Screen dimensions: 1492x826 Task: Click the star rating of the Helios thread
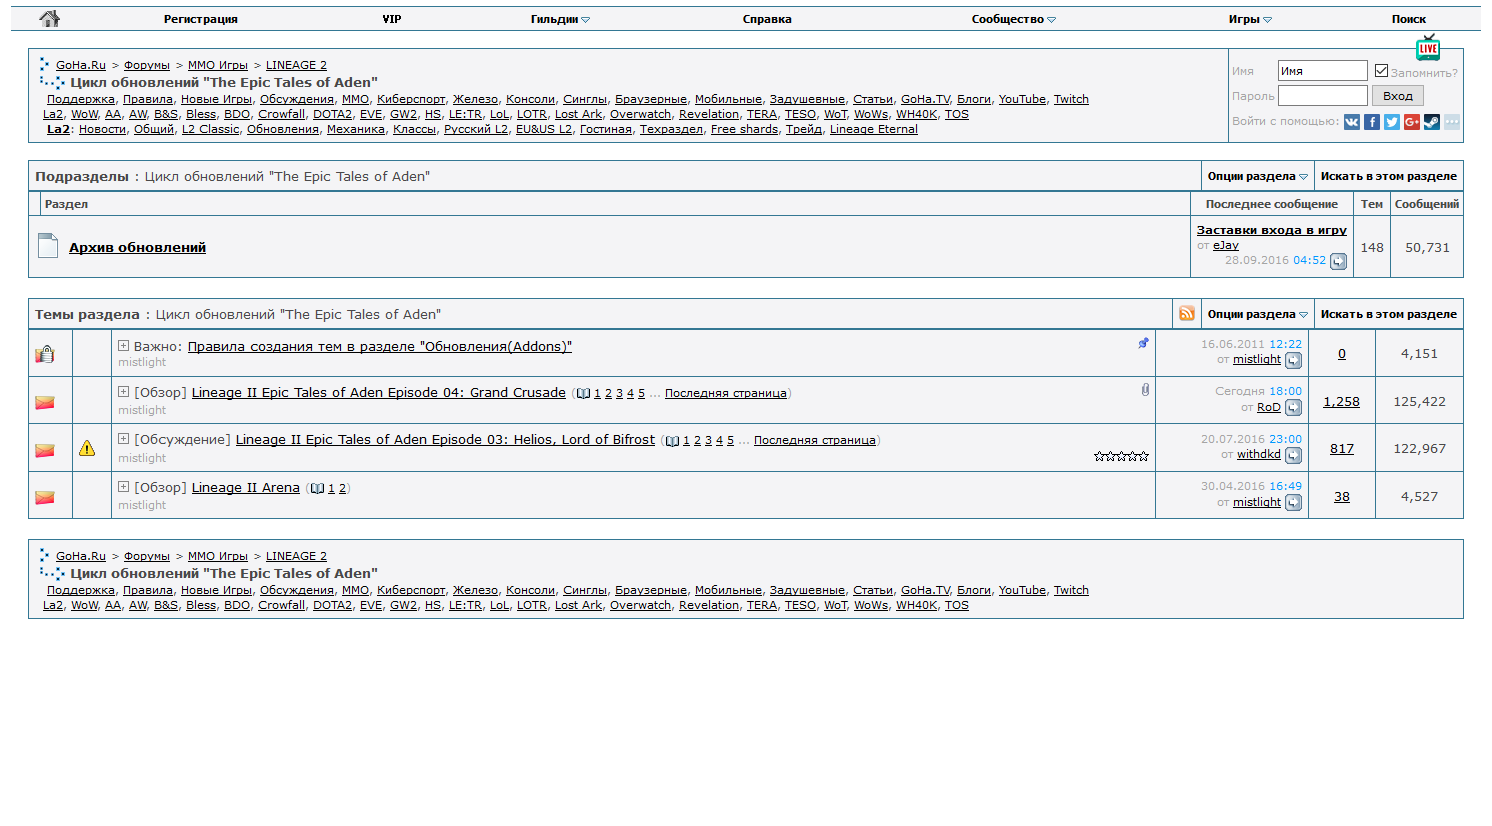click(x=1121, y=456)
